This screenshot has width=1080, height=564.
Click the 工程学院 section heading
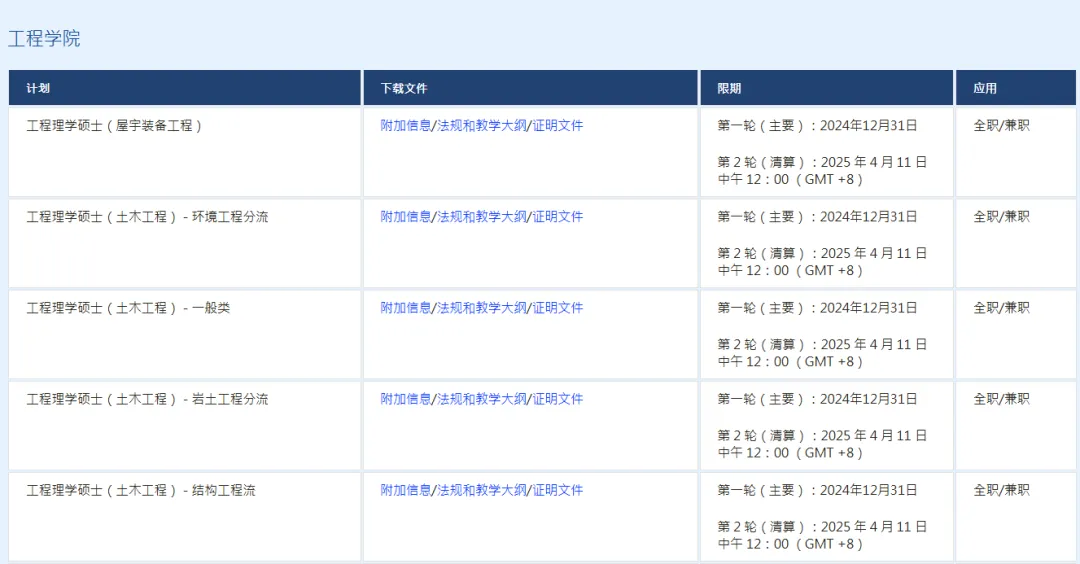(x=44, y=39)
